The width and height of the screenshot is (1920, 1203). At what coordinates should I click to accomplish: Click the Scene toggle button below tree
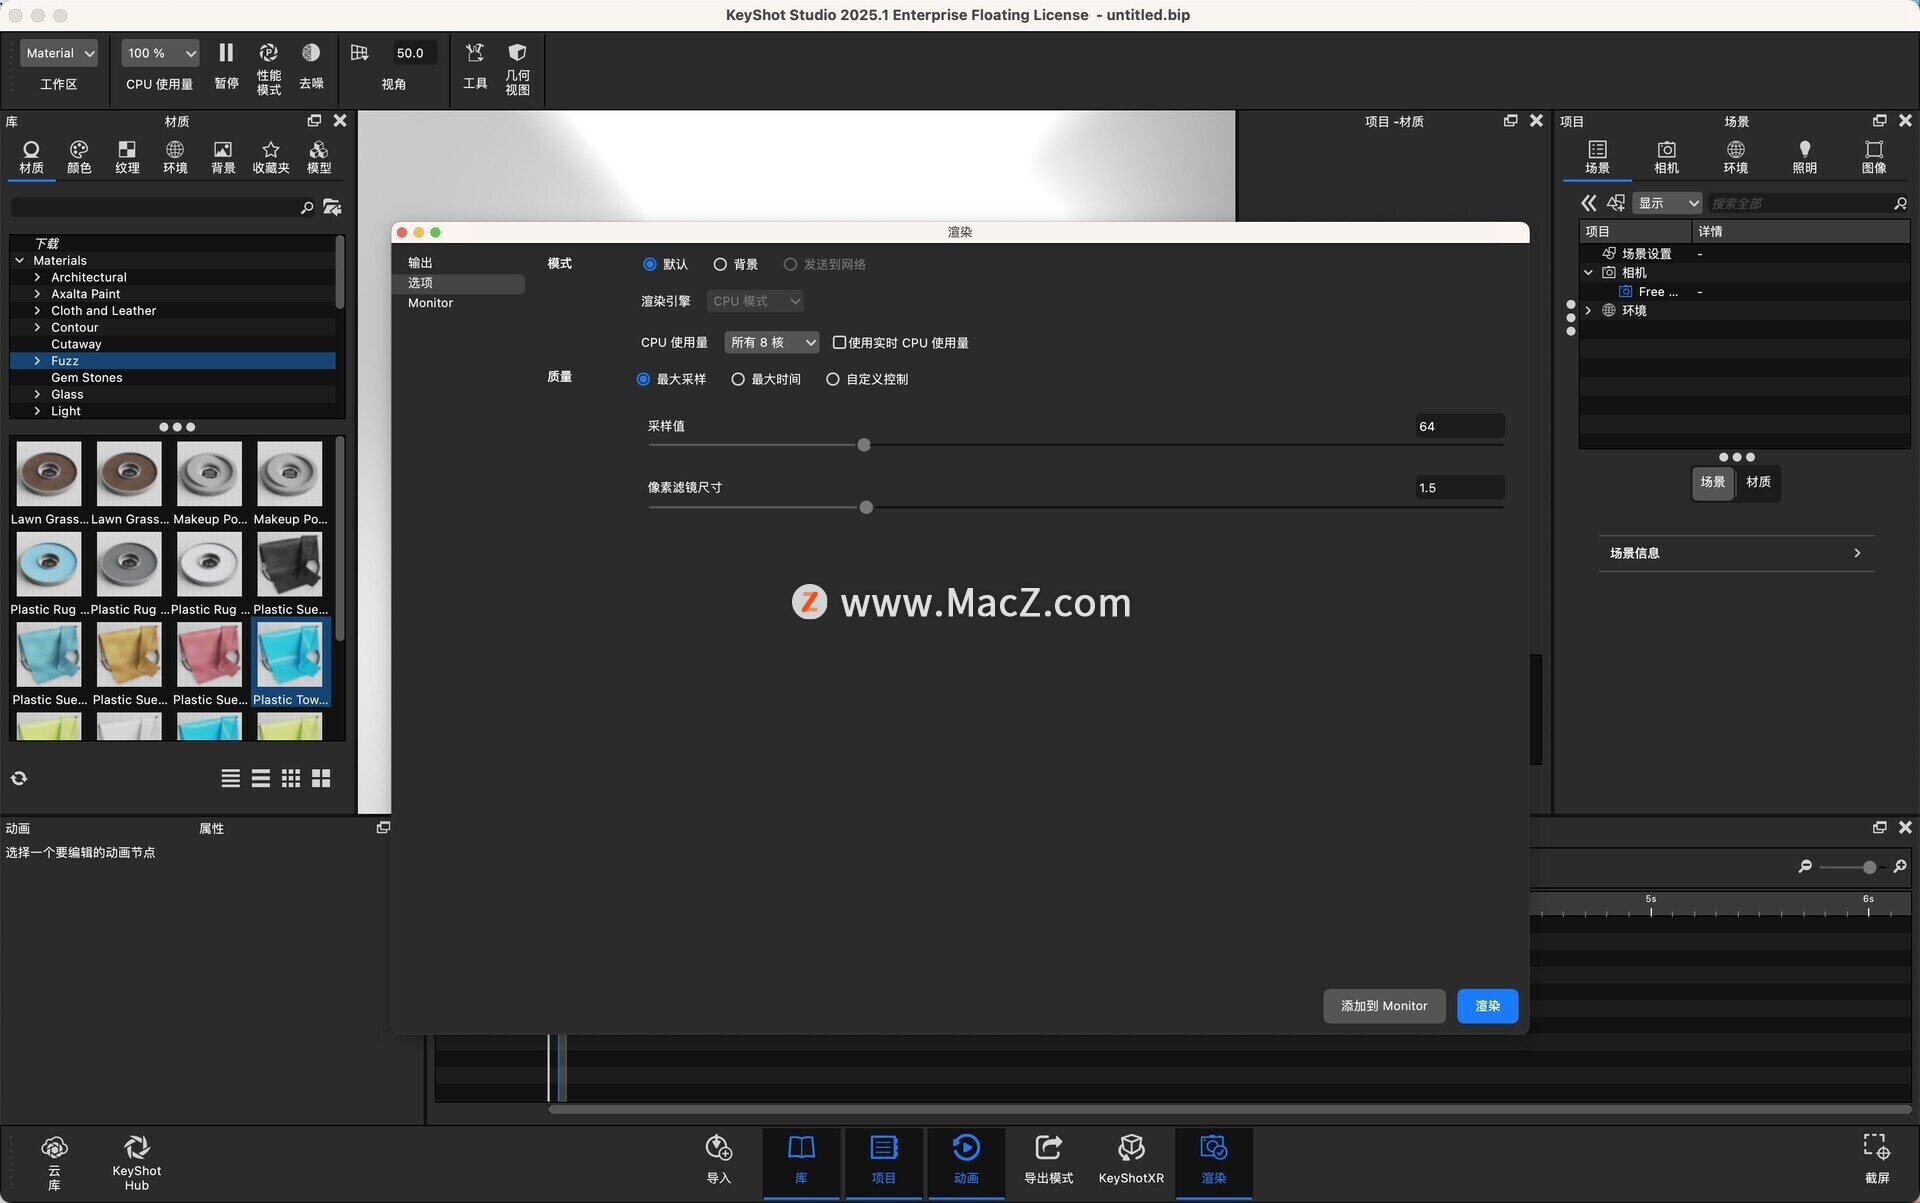tap(1712, 482)
